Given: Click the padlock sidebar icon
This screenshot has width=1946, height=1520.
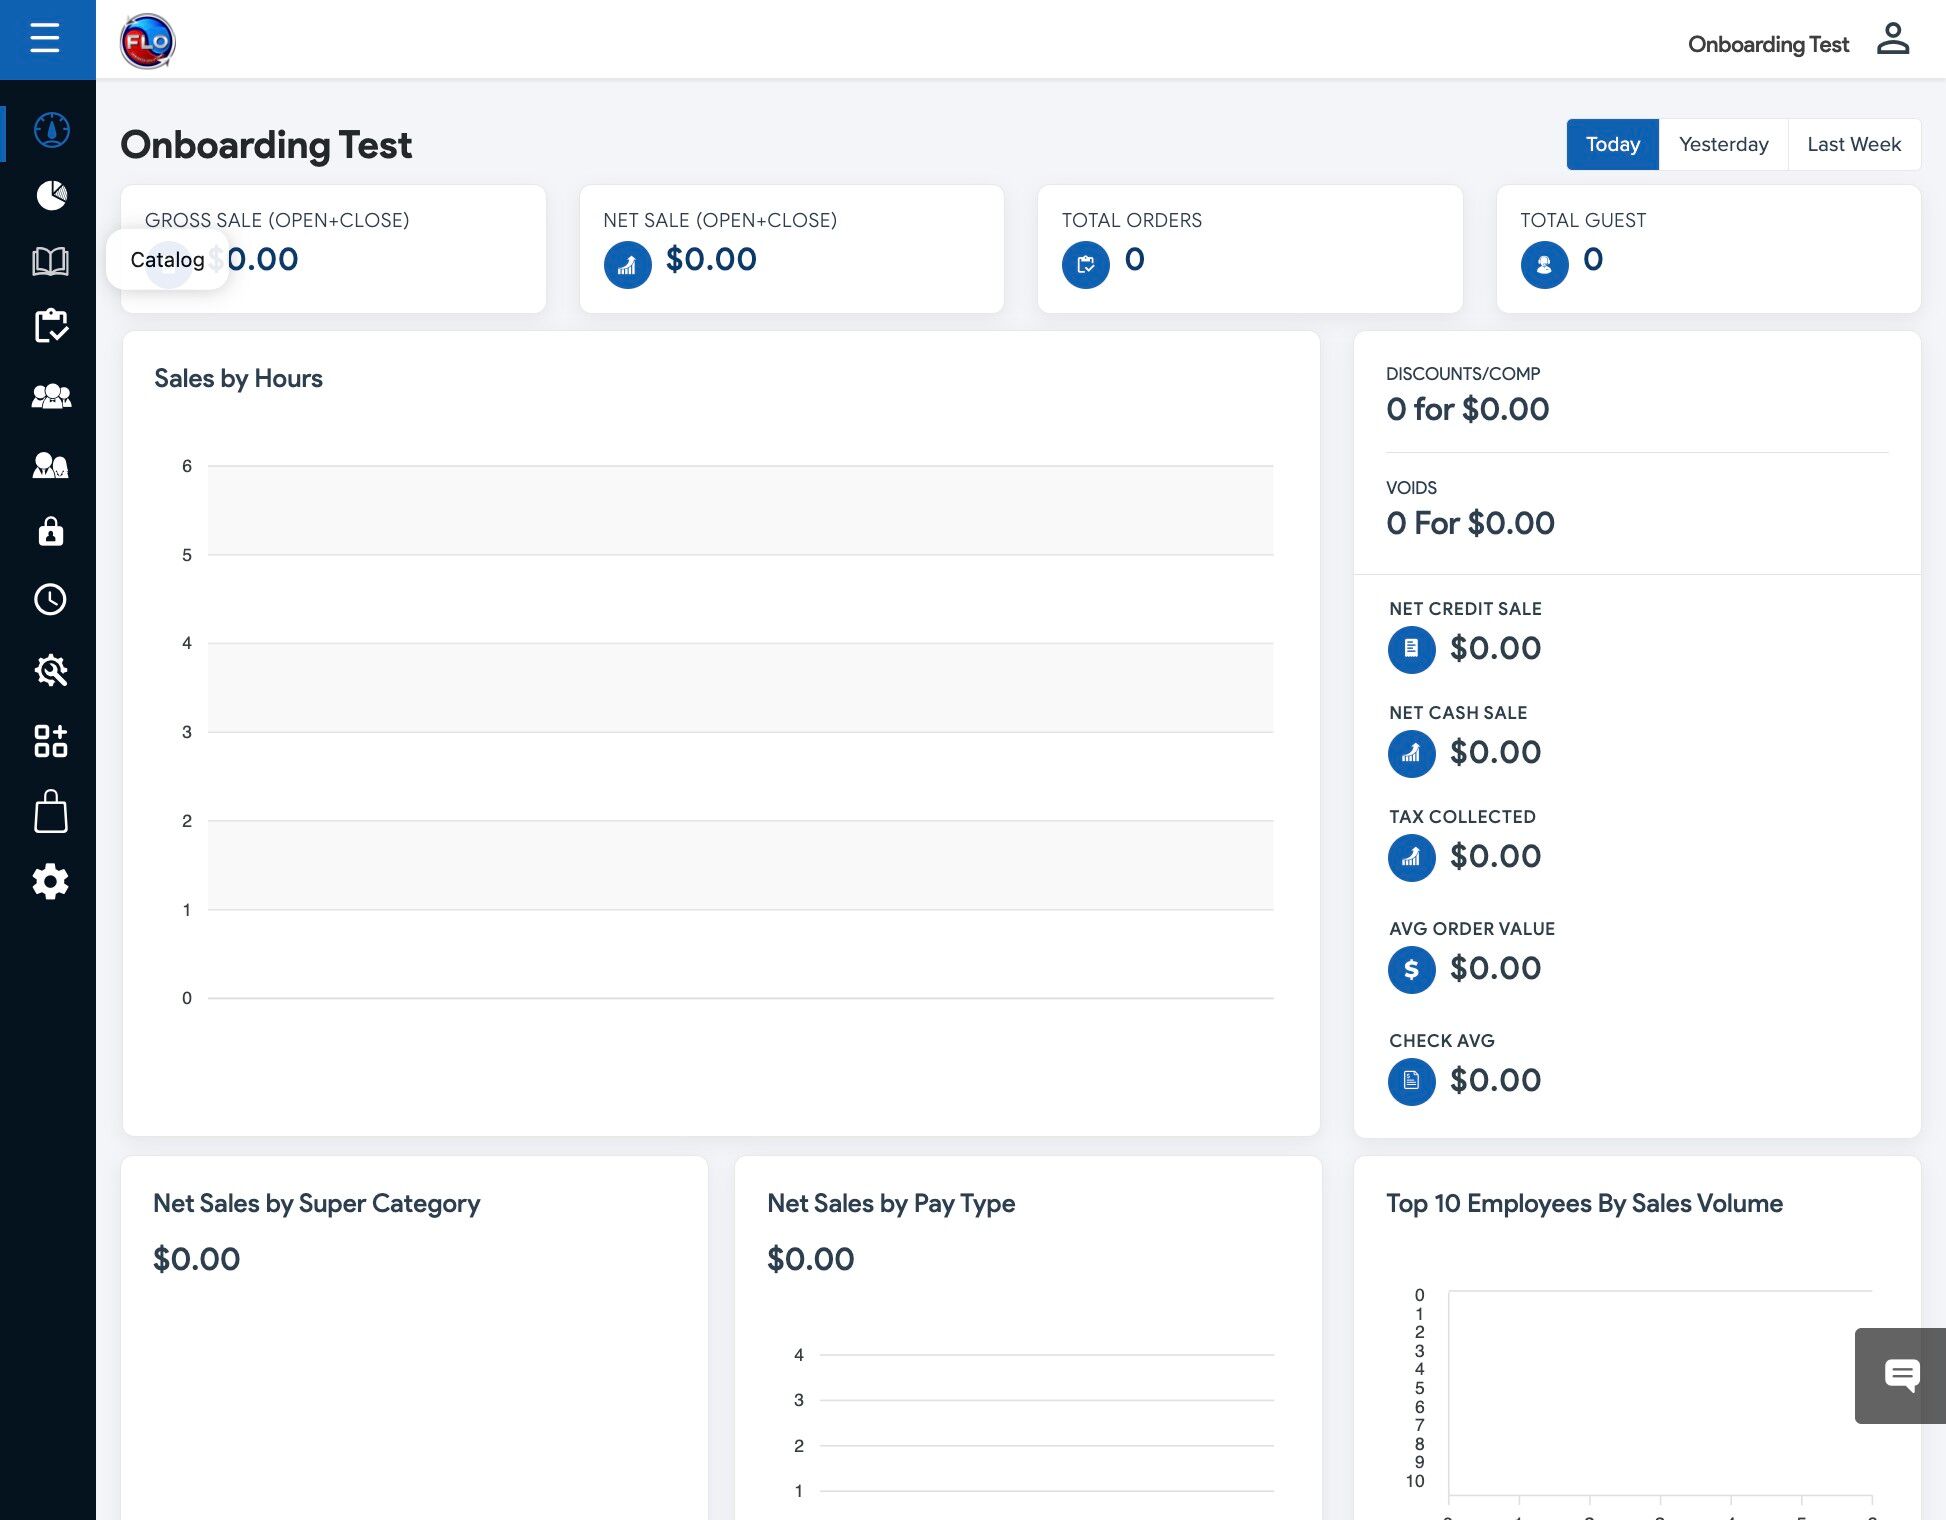Looking at the screenshot, I should click(51, 531).
